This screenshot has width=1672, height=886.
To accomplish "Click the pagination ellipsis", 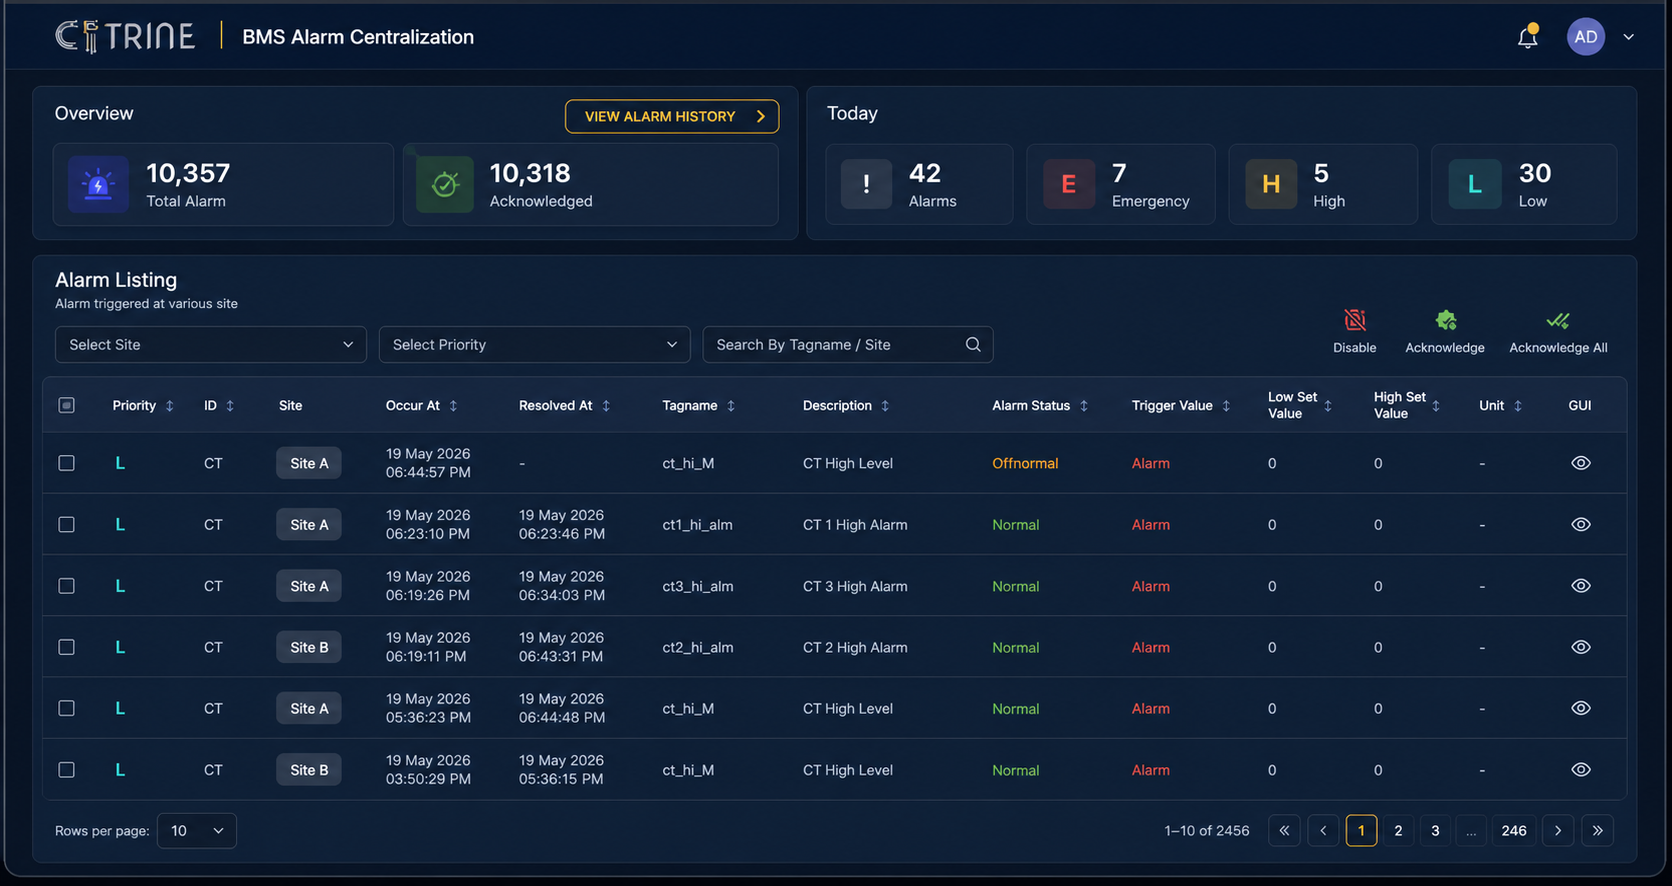I will (x=1471, y=831).
